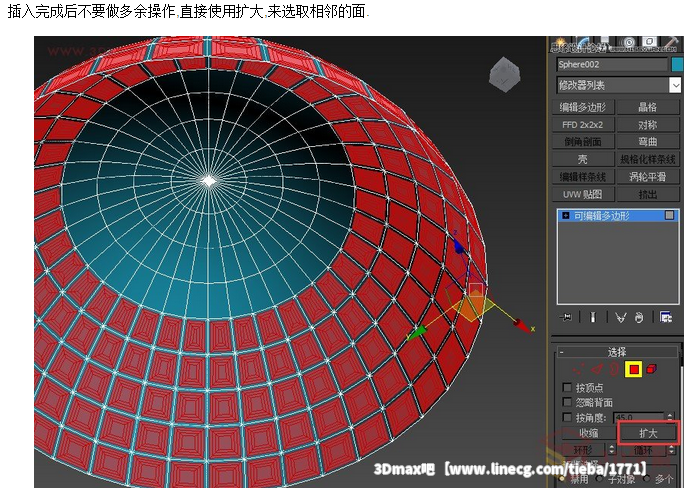
Task: Open the Modify command panel tab
Action: 584,42
